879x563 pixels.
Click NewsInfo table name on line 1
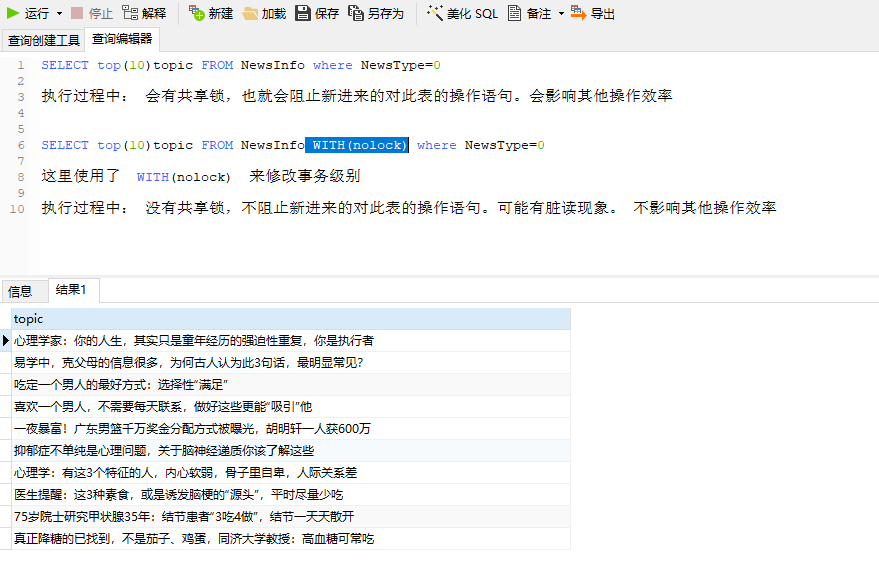[272, 65]
